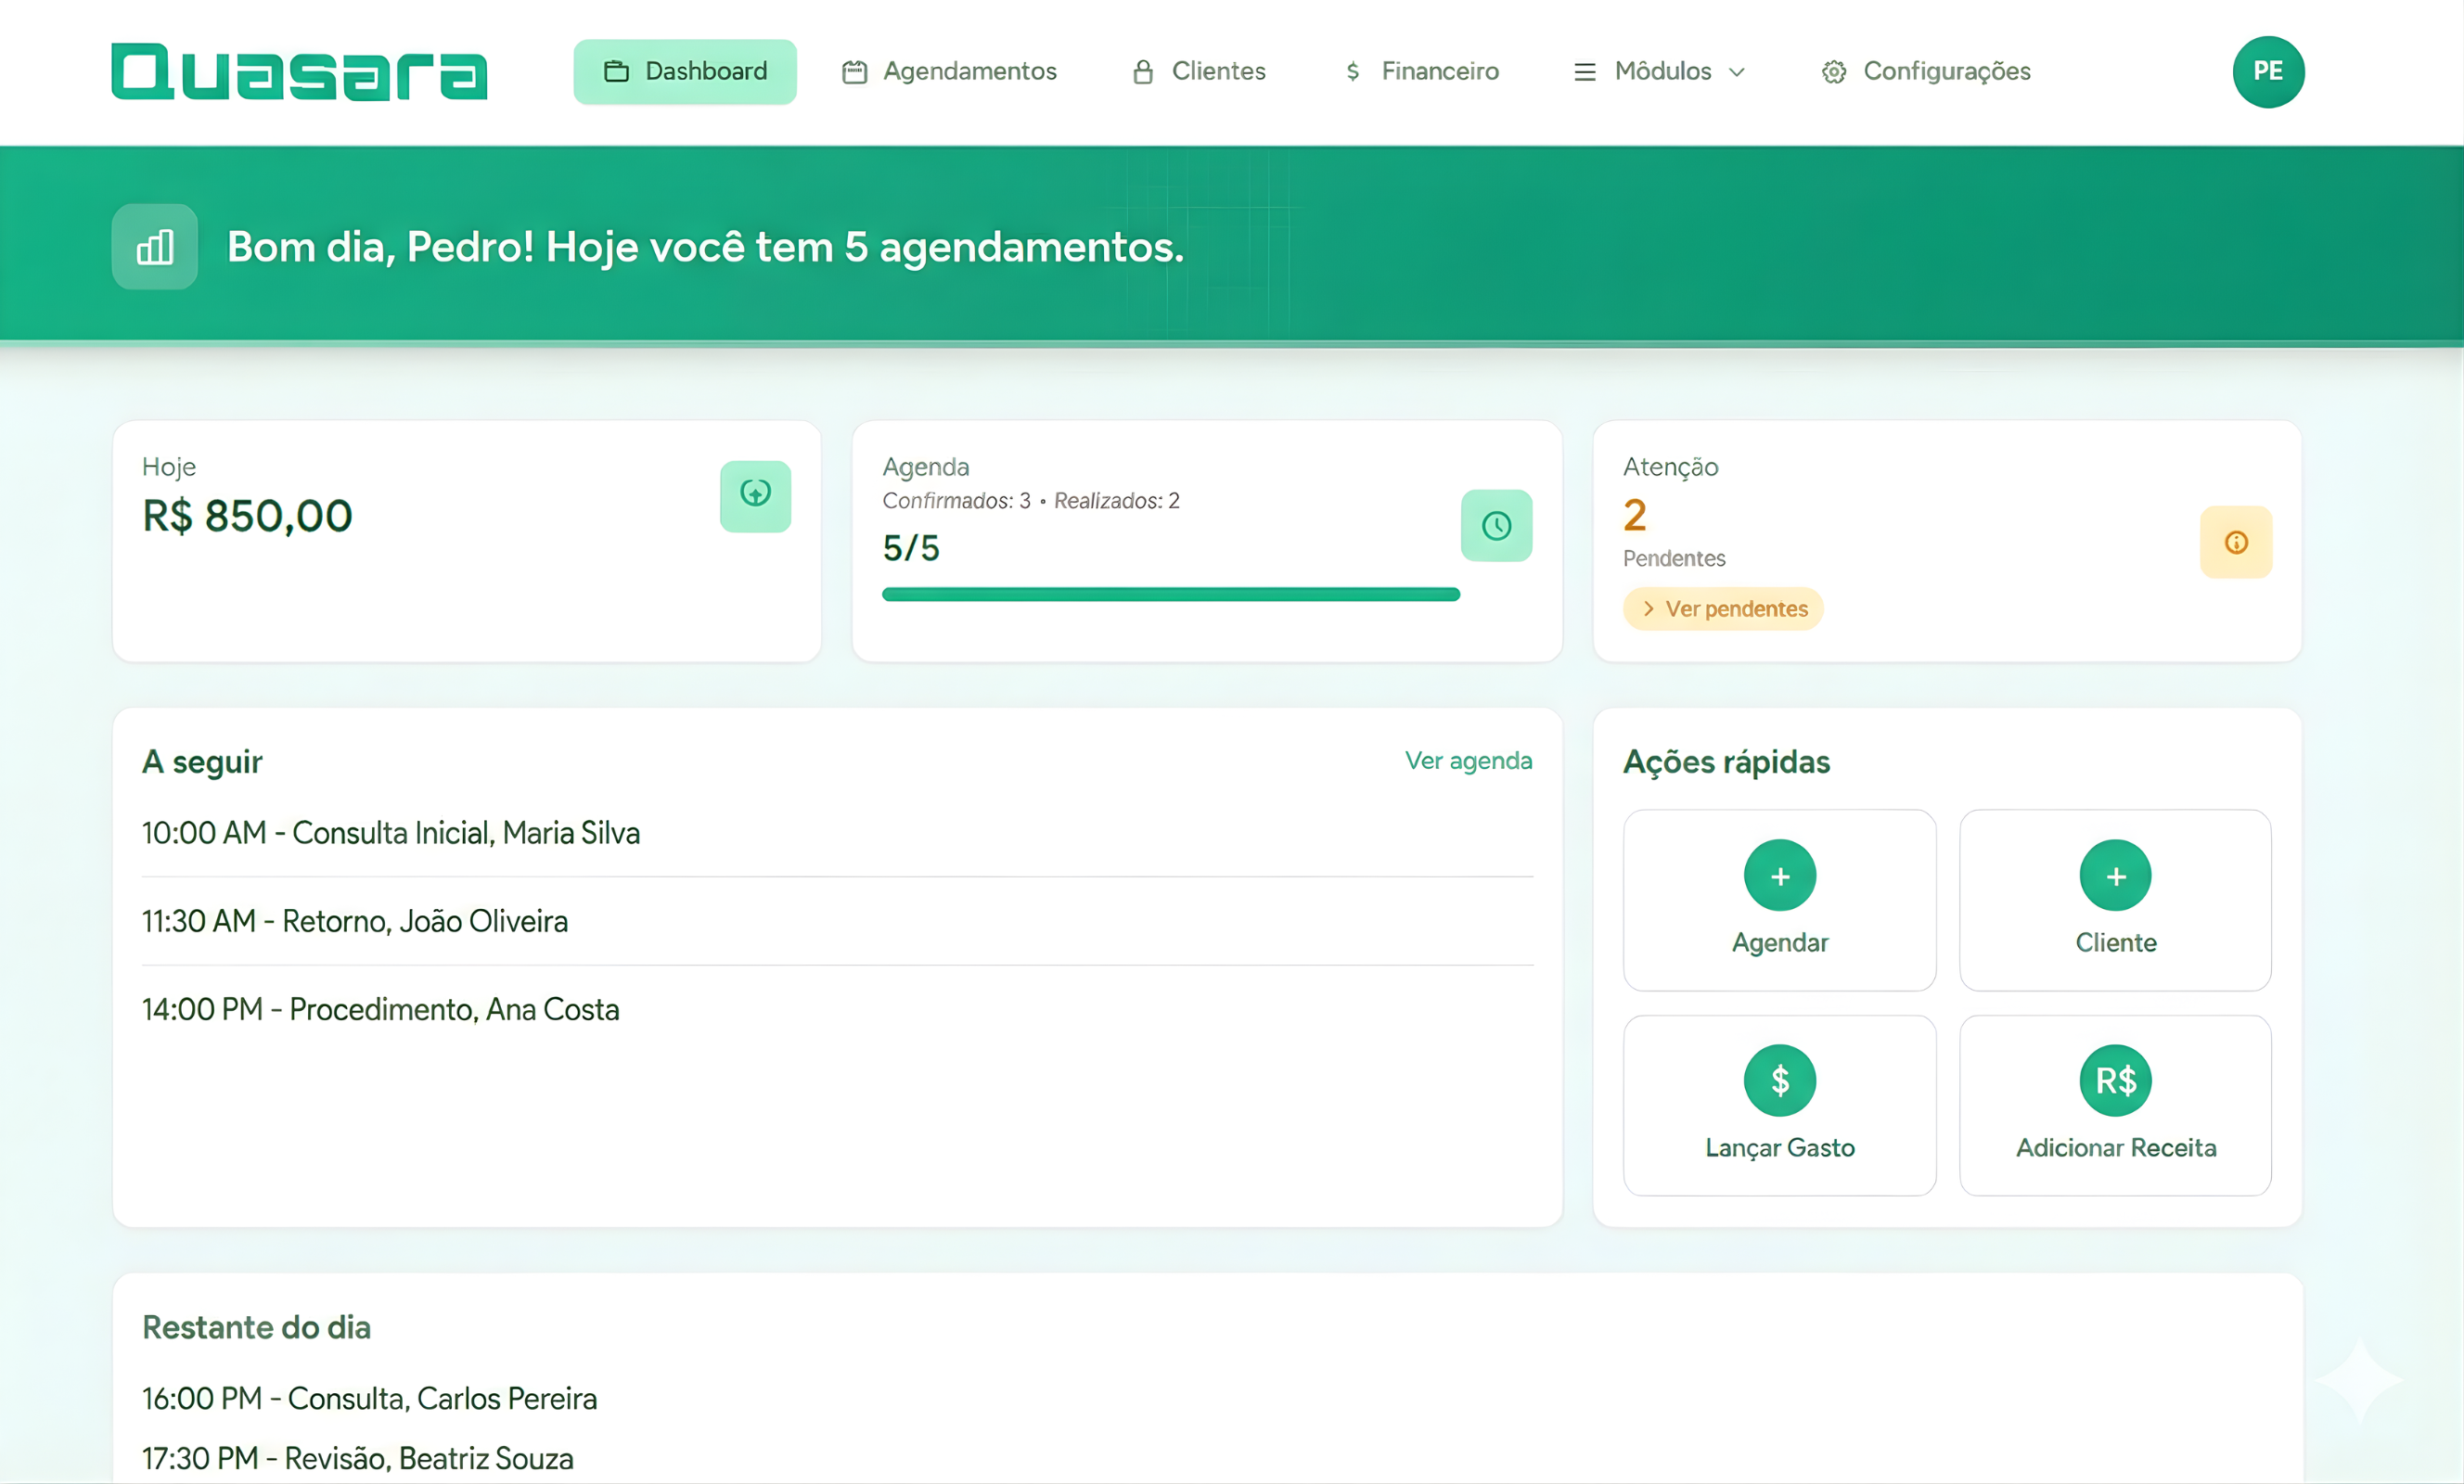Open the Financeiro menu
This screenshot has height=1484, width=2464.
pos(1420,71)
